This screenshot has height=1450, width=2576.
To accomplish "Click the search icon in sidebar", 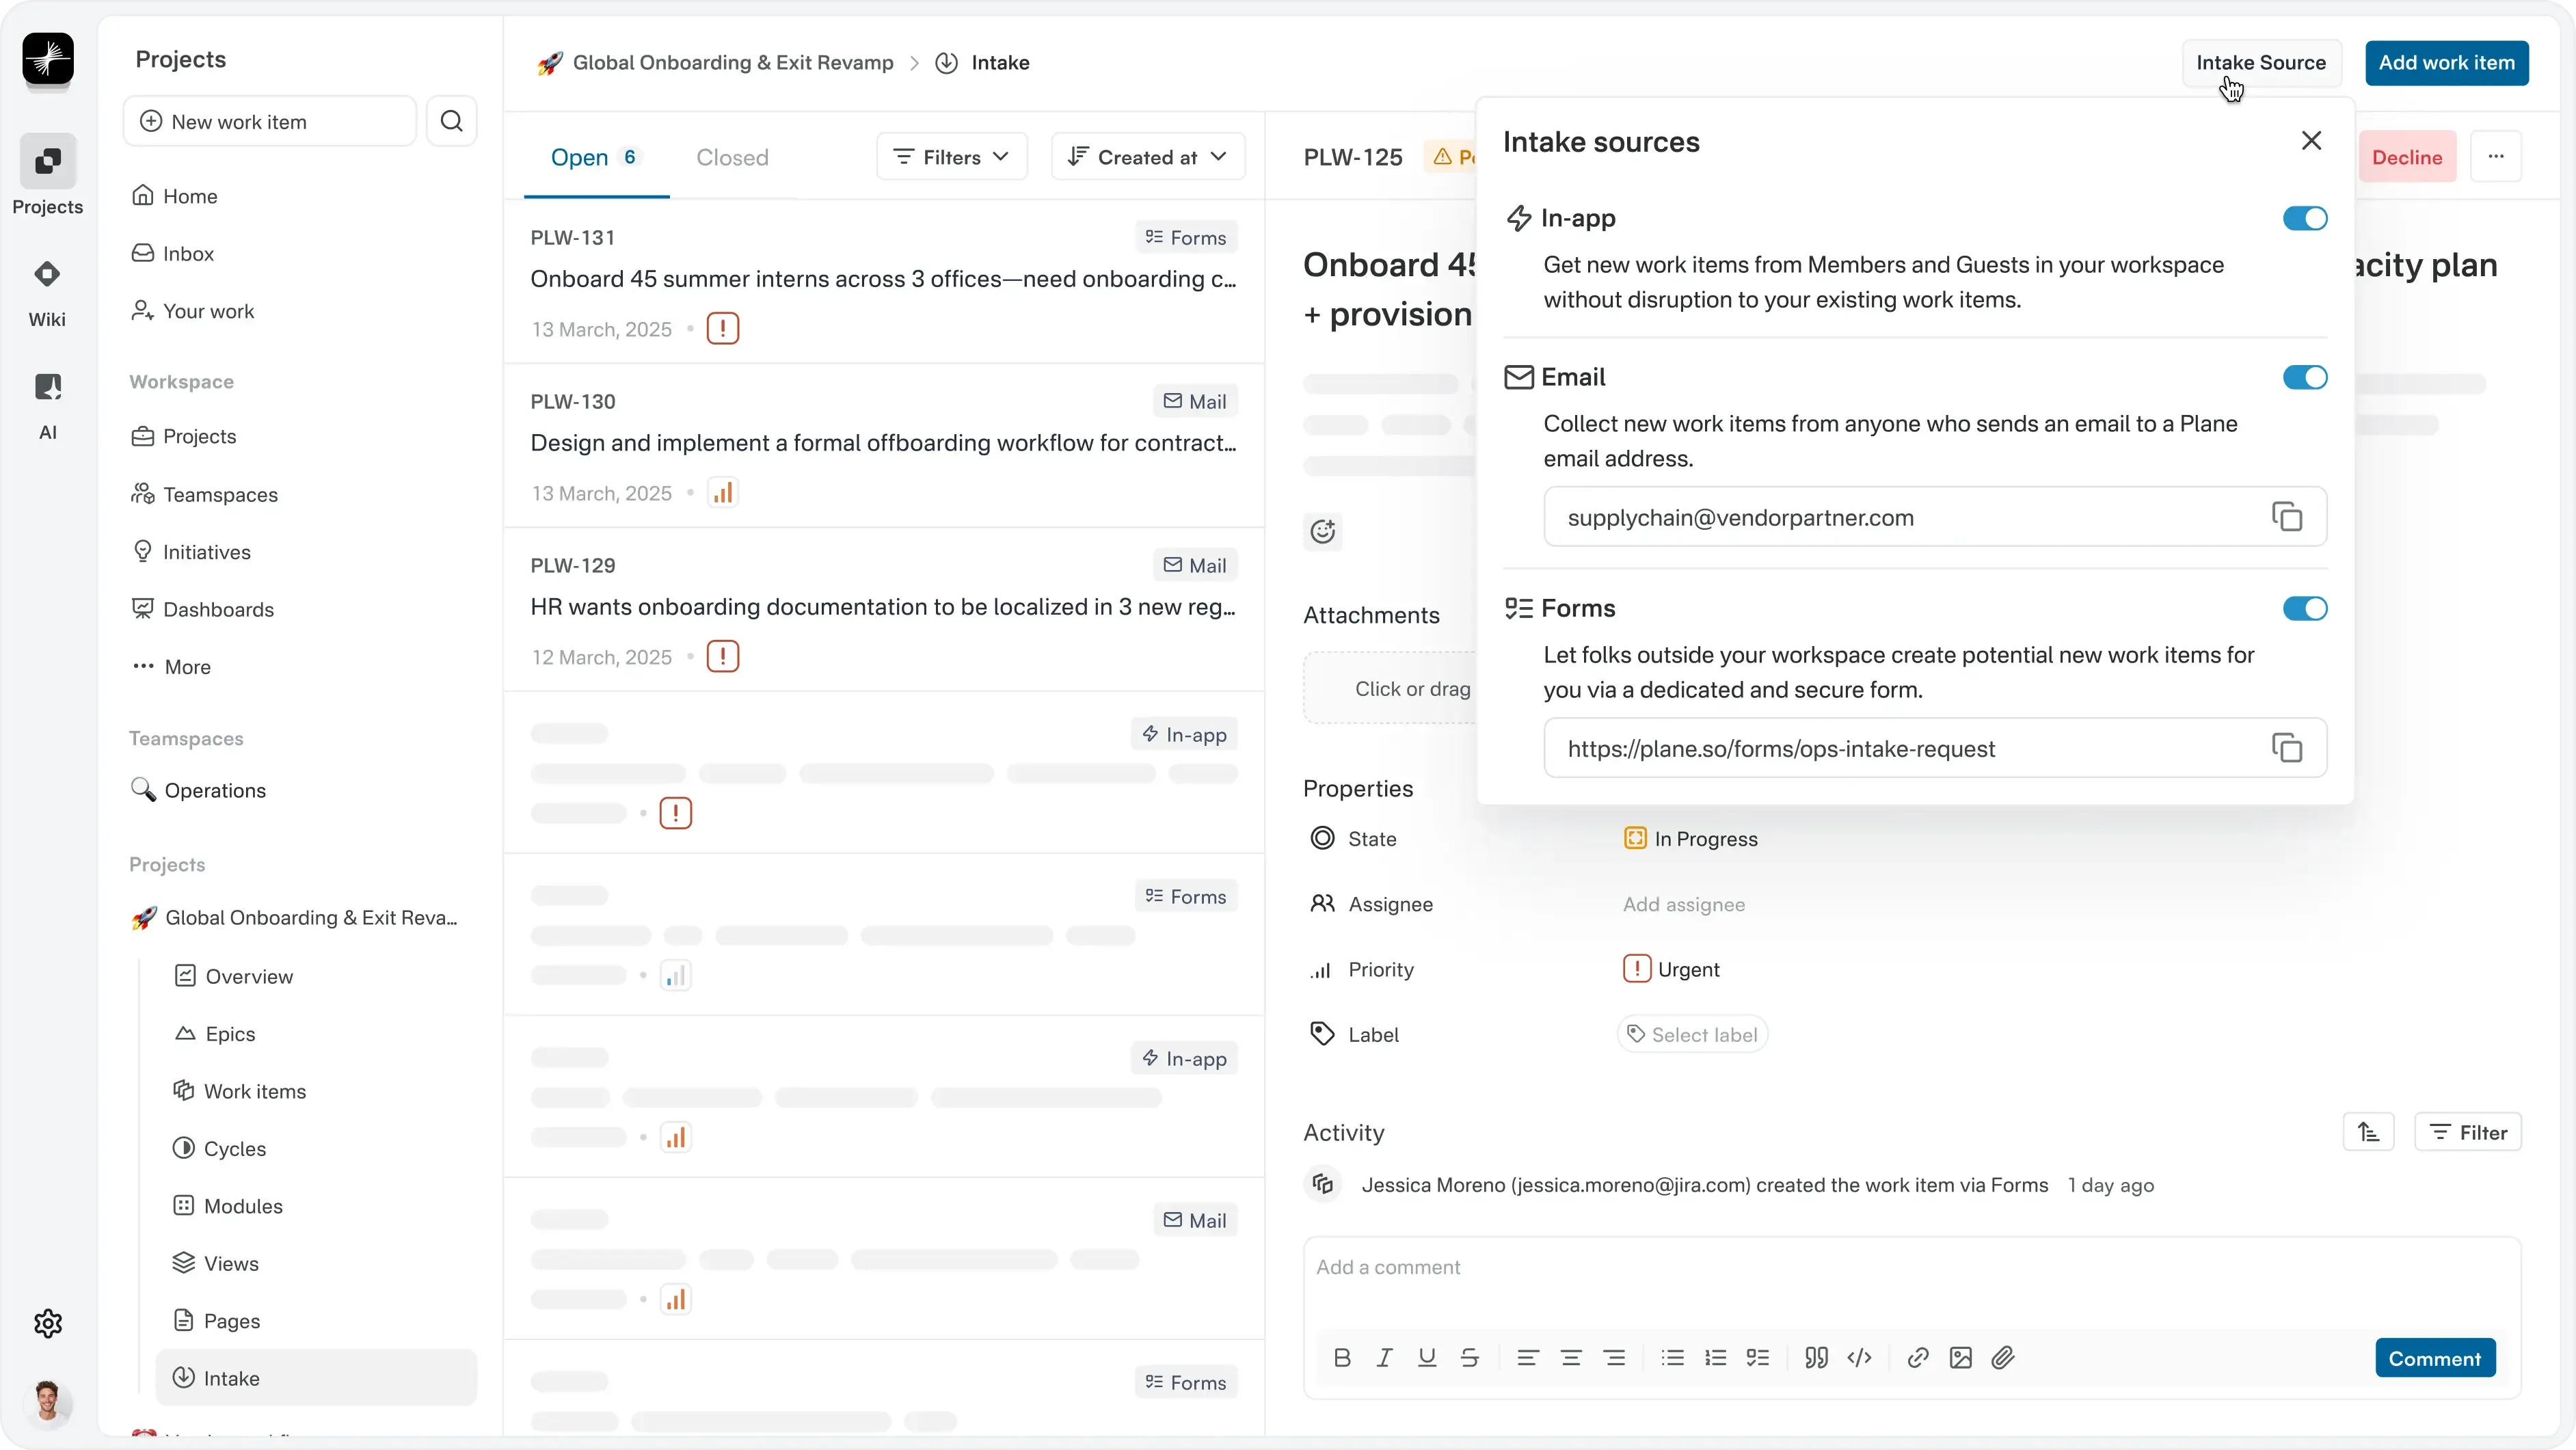I will click(451, 121).
